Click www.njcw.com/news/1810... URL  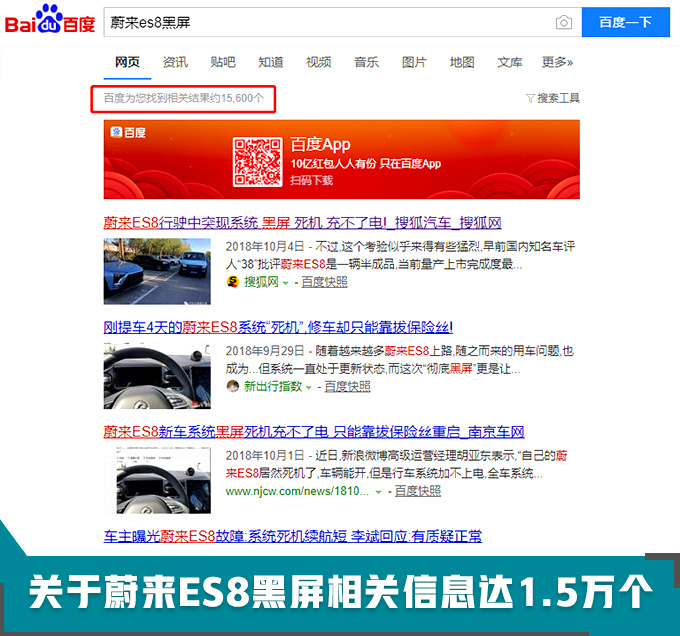click(x=297, y=491)
